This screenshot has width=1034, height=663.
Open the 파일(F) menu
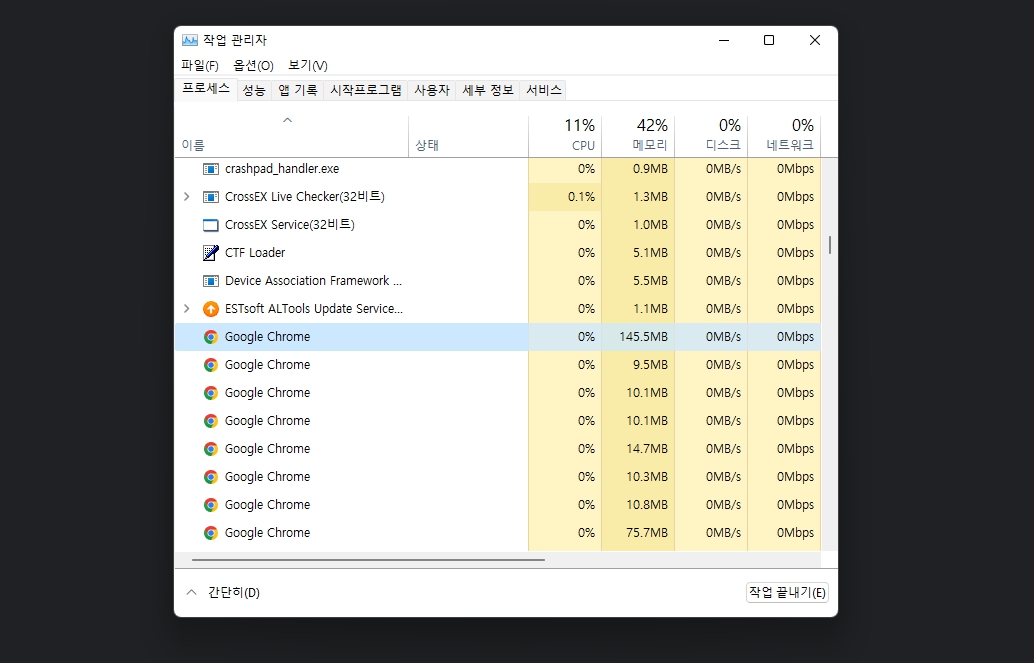[200, 65]
